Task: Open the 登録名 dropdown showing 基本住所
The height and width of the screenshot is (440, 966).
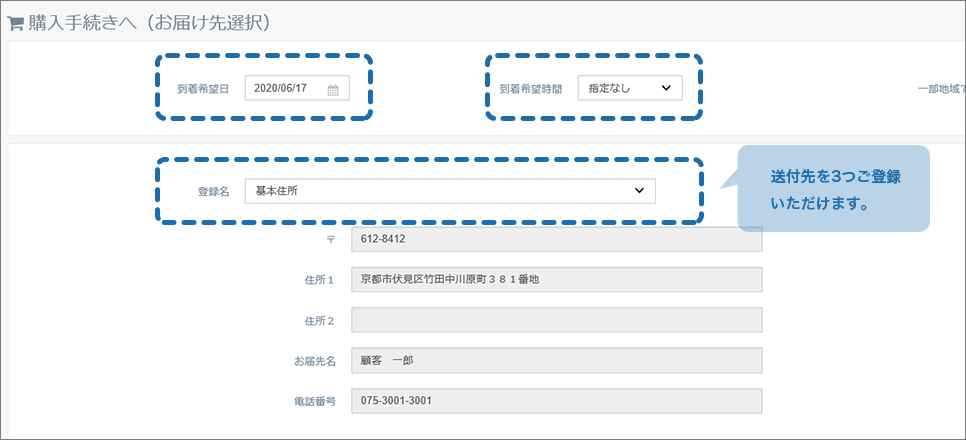Action: (x=450, y=191)
